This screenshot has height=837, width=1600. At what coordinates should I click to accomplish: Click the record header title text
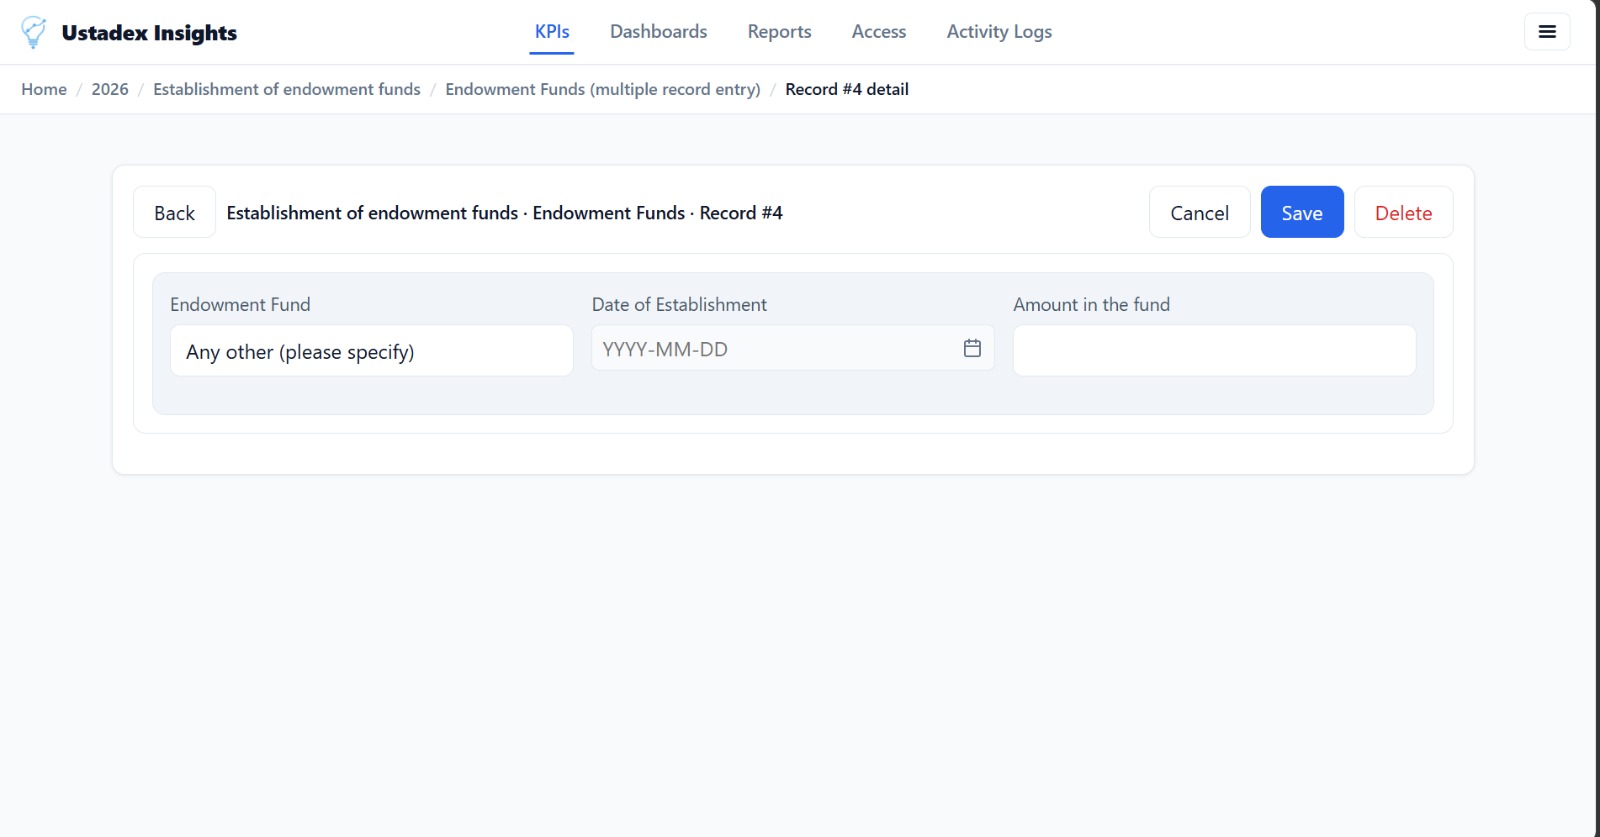[505, 213]
